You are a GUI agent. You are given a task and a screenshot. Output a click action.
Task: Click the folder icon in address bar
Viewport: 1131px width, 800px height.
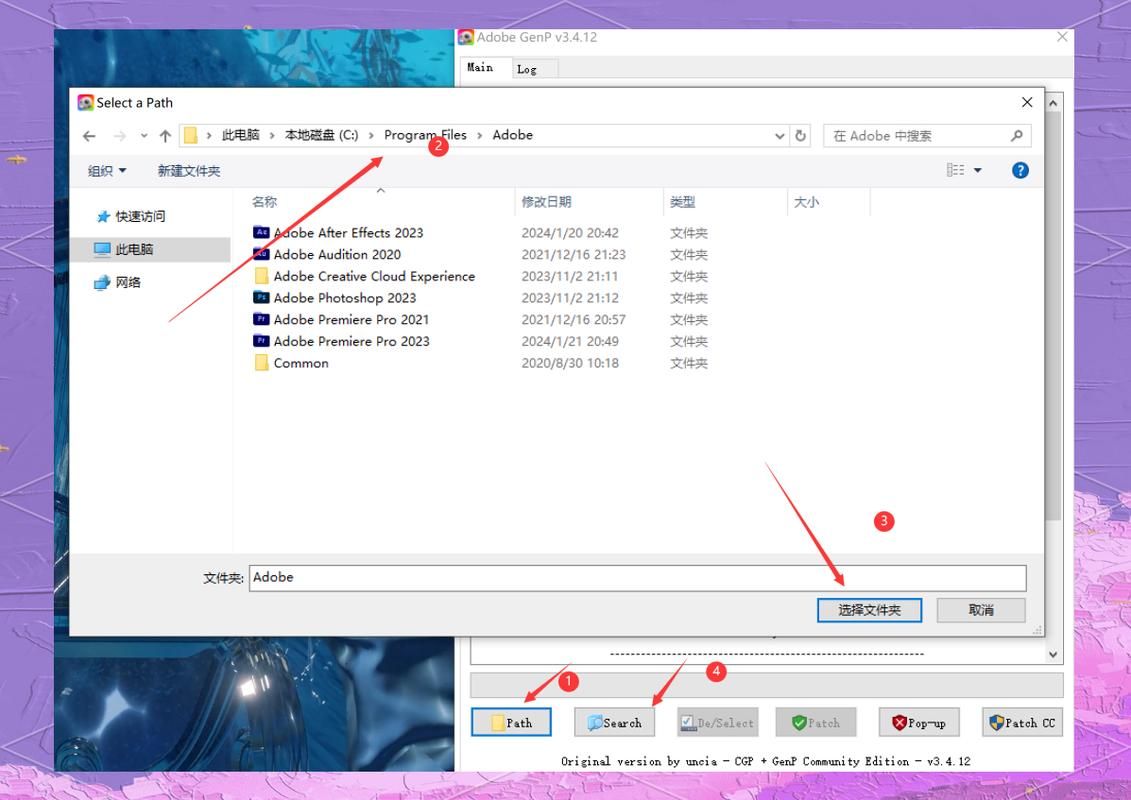[190, 136]
